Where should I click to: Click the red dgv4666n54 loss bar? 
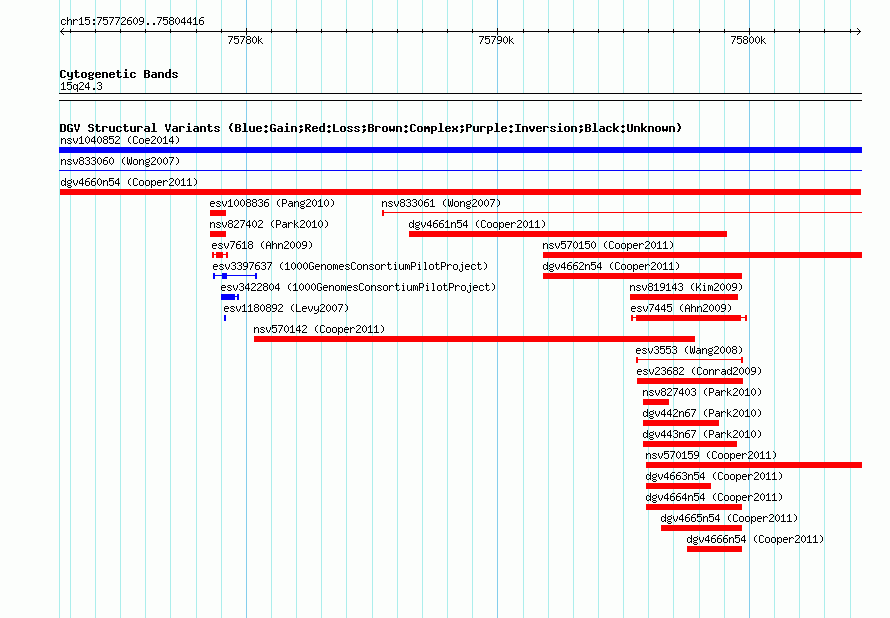click(x=715, y=549)
